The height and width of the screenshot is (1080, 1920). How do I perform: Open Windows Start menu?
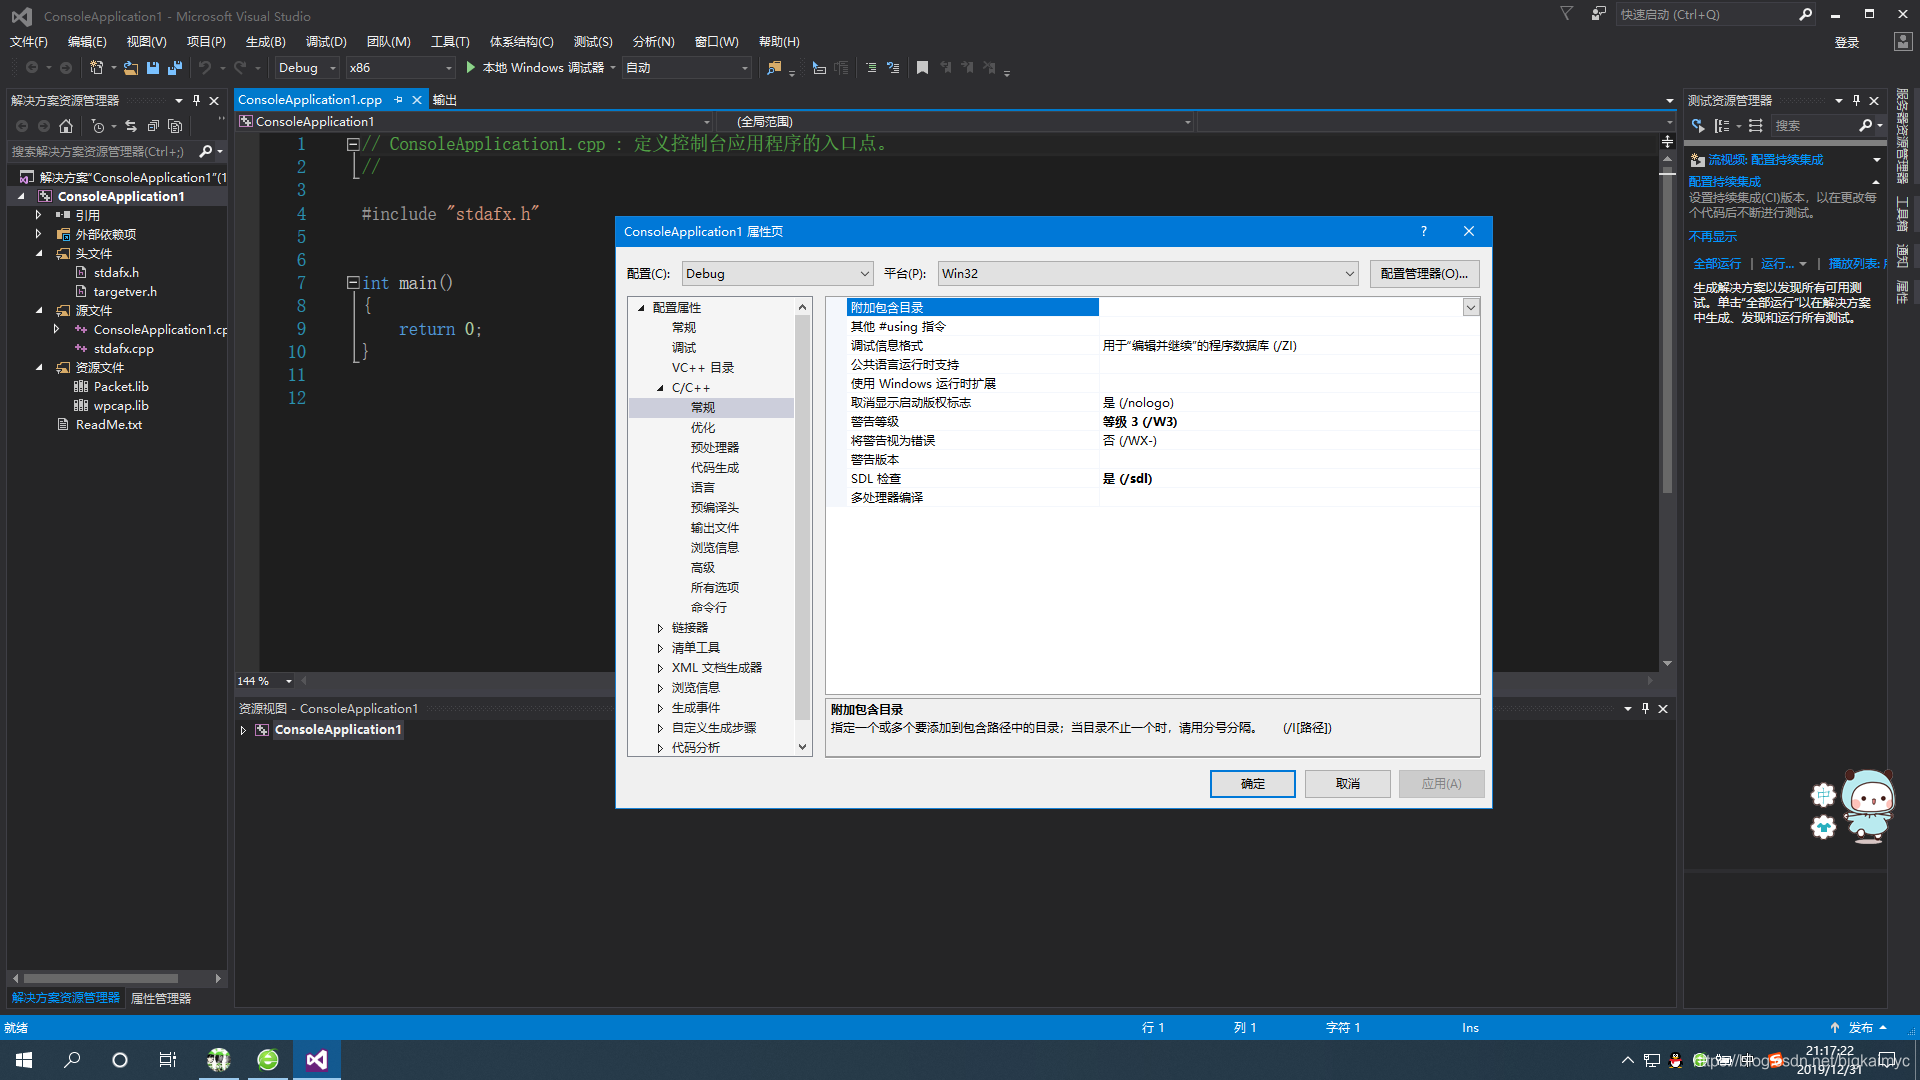(24, 1060)
